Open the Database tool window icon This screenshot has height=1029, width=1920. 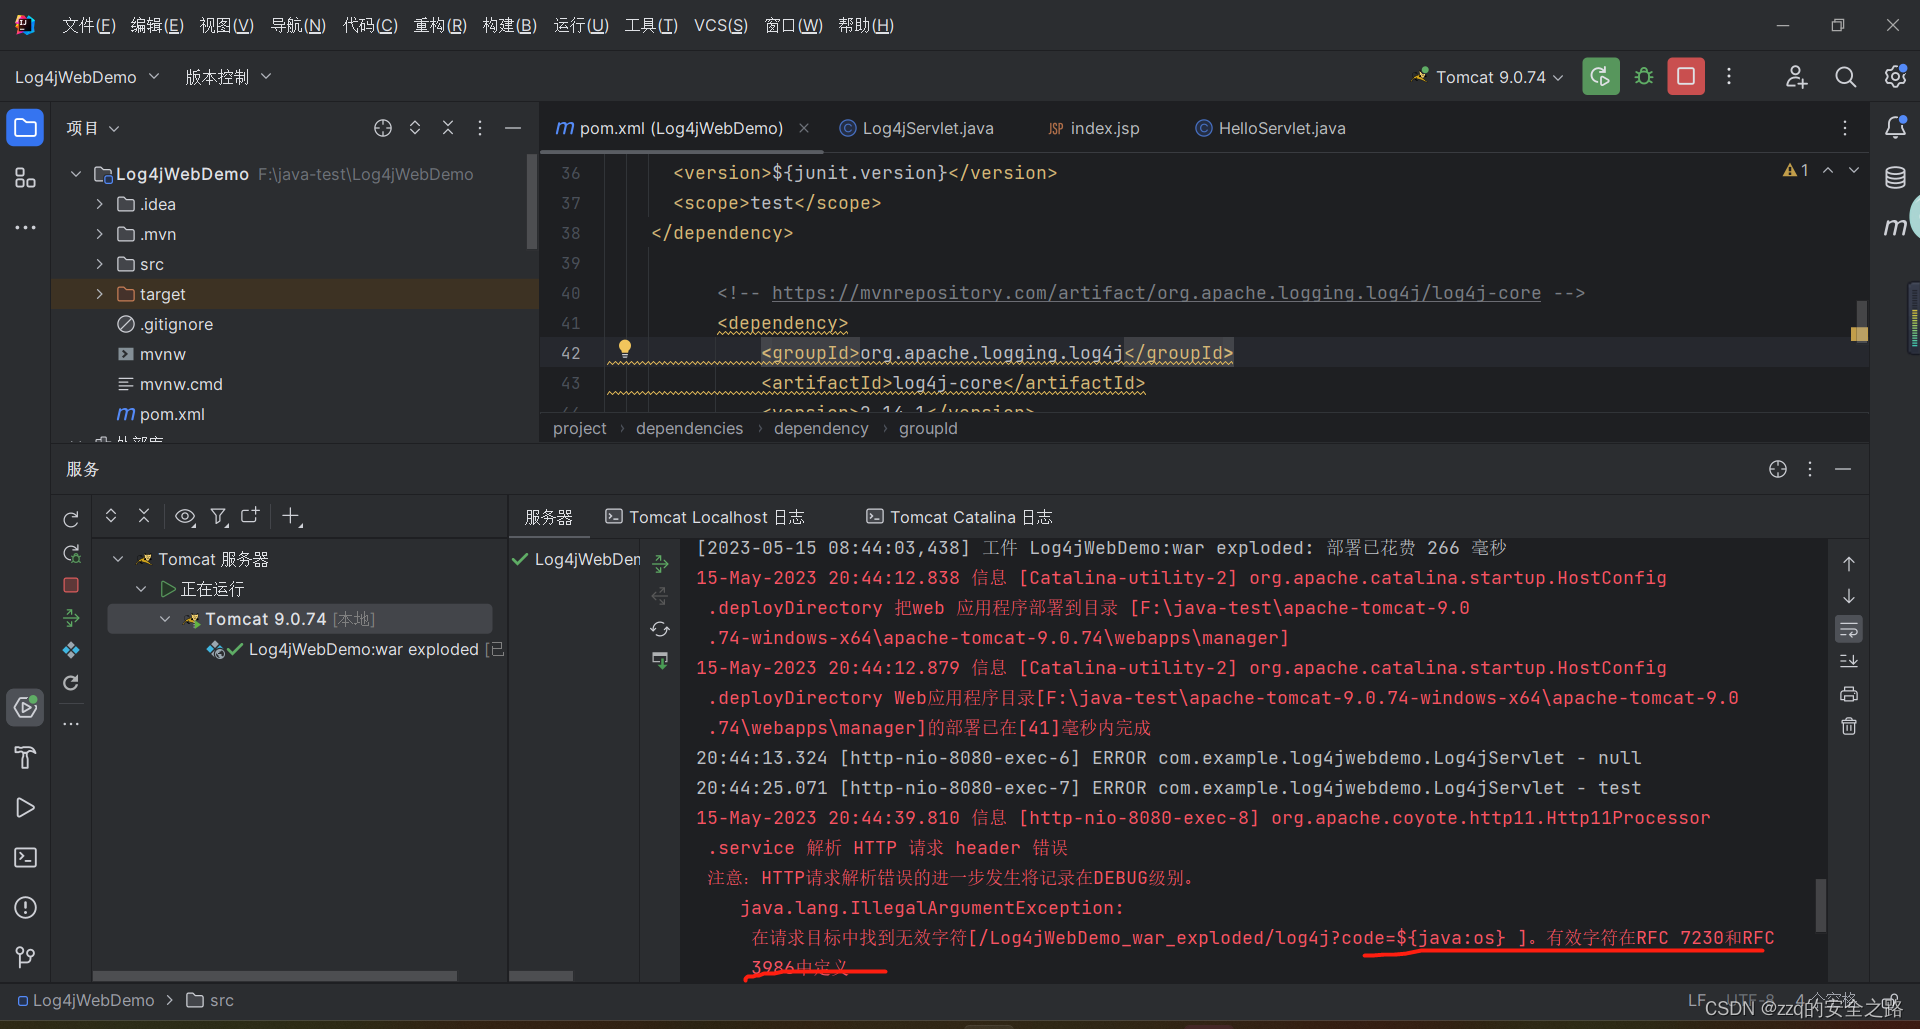tap(1895, 178)
